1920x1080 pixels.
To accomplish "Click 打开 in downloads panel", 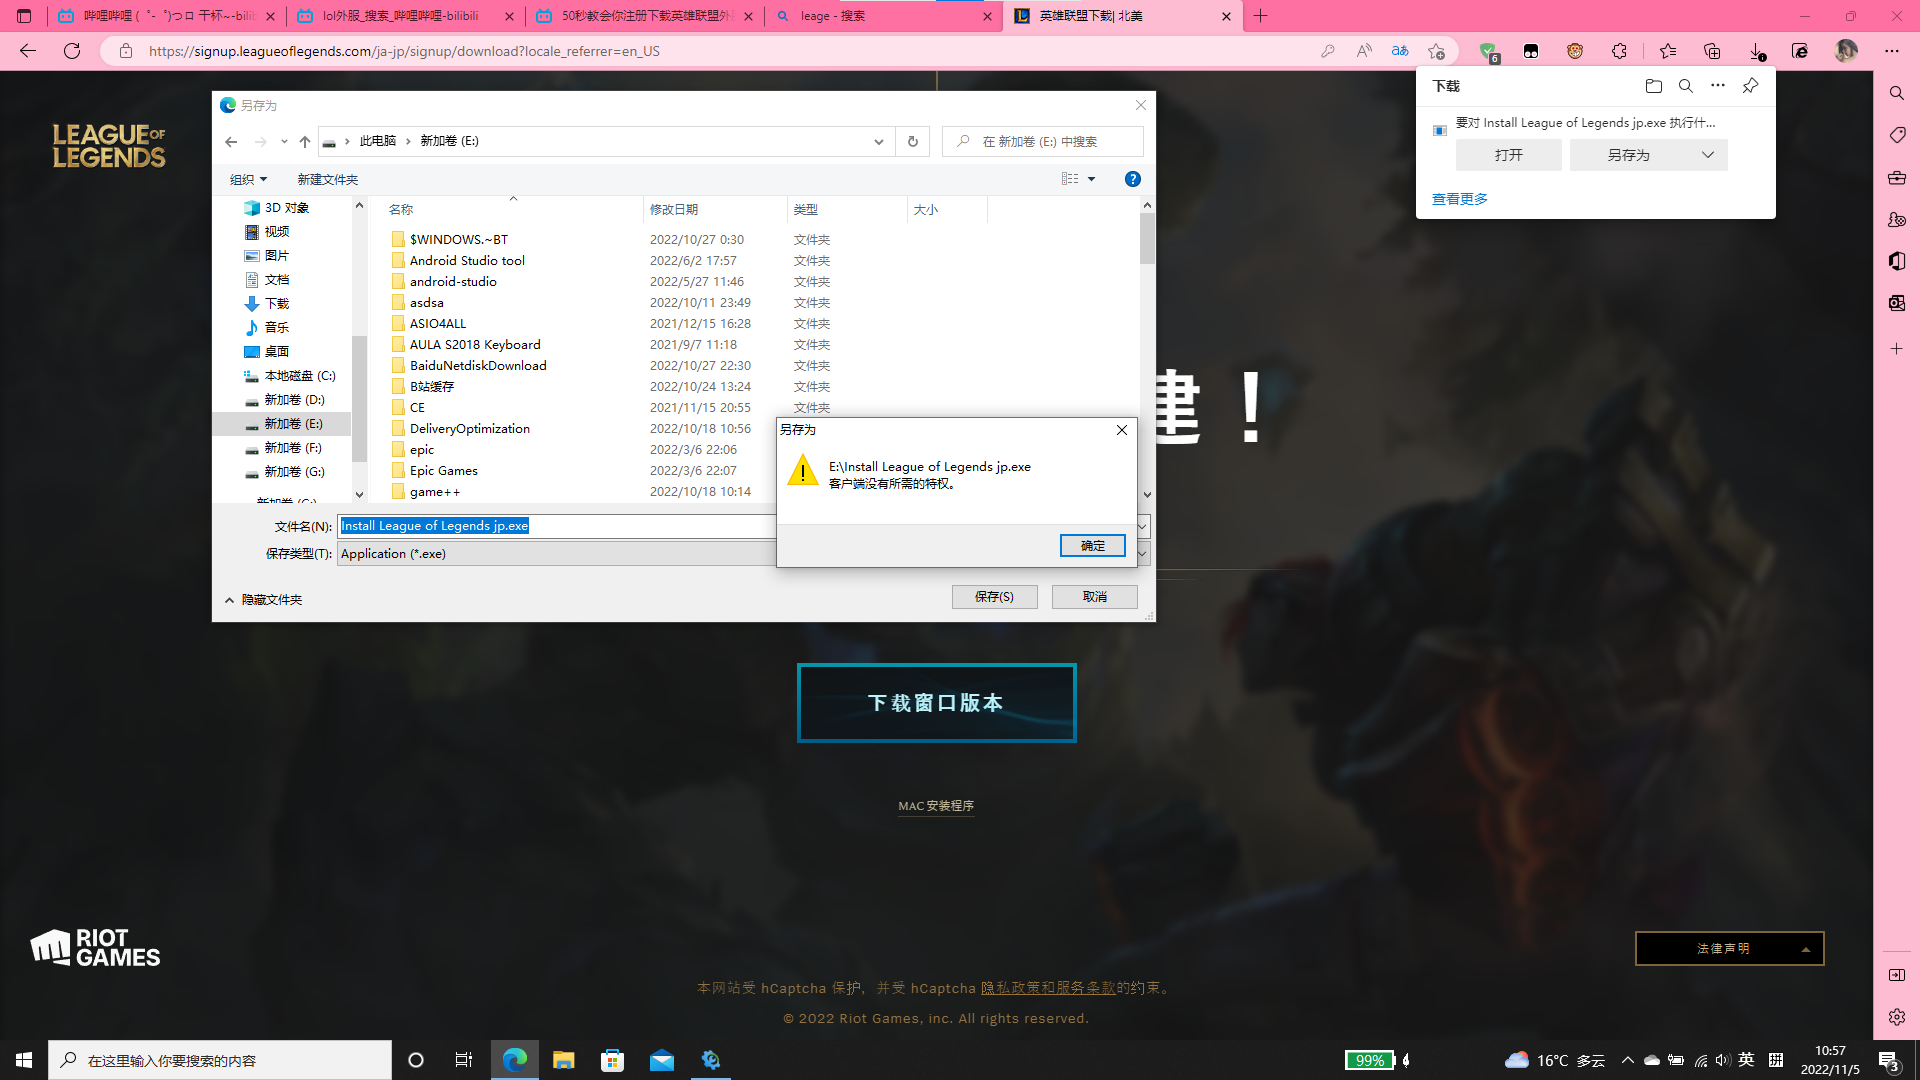I will tap(1508, 155).
